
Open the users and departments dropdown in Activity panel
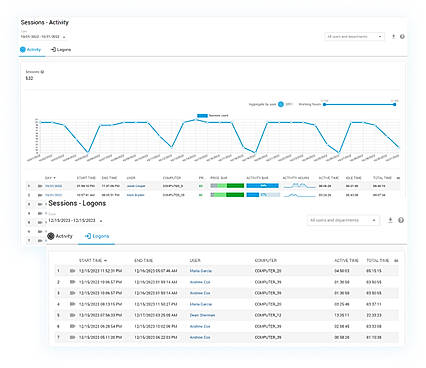coord(355,36)
